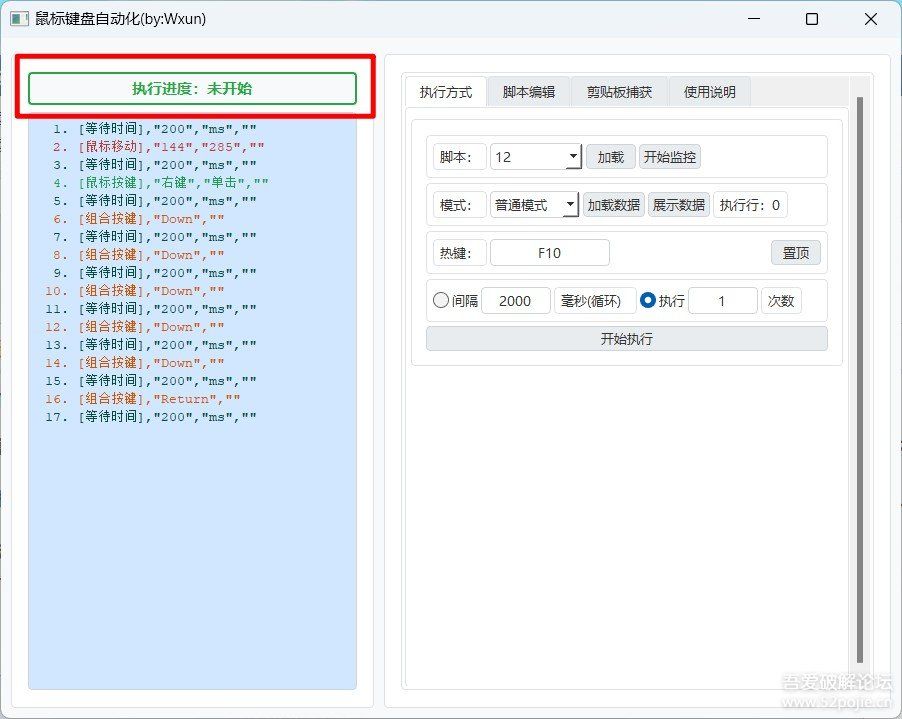Switch to the 脚本编辑 tab

(x=529, y=92)
